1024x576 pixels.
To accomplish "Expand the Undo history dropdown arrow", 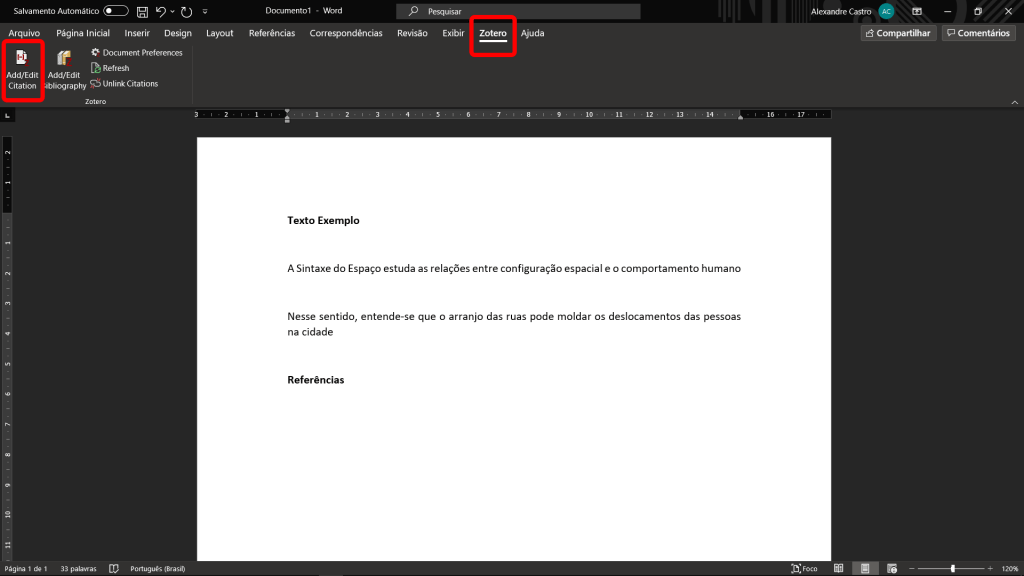I will pyautogui.click(x=172, y=11).
